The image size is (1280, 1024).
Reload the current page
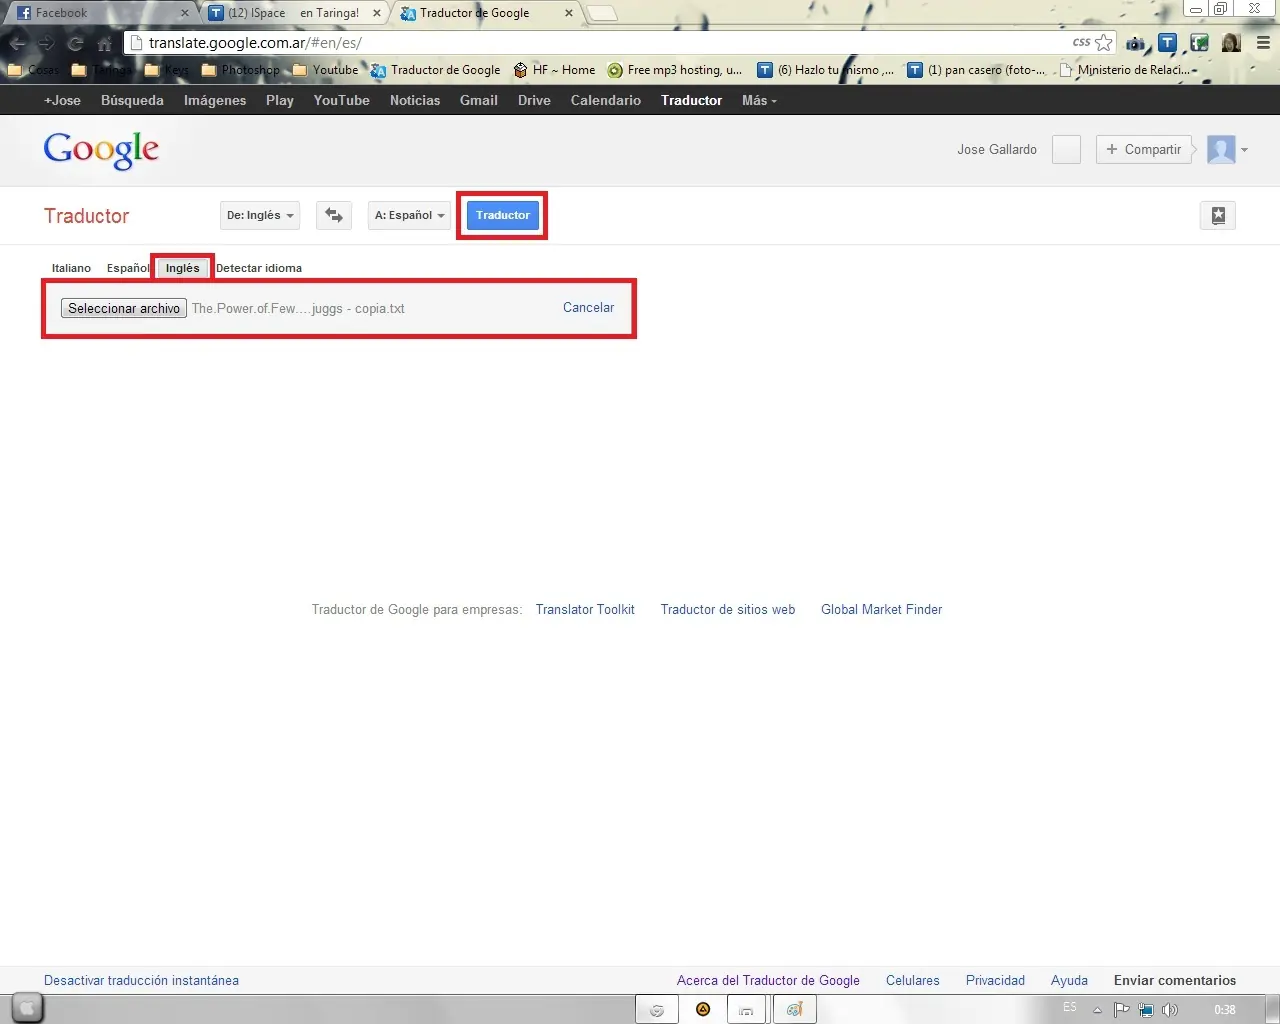[75, 43]
